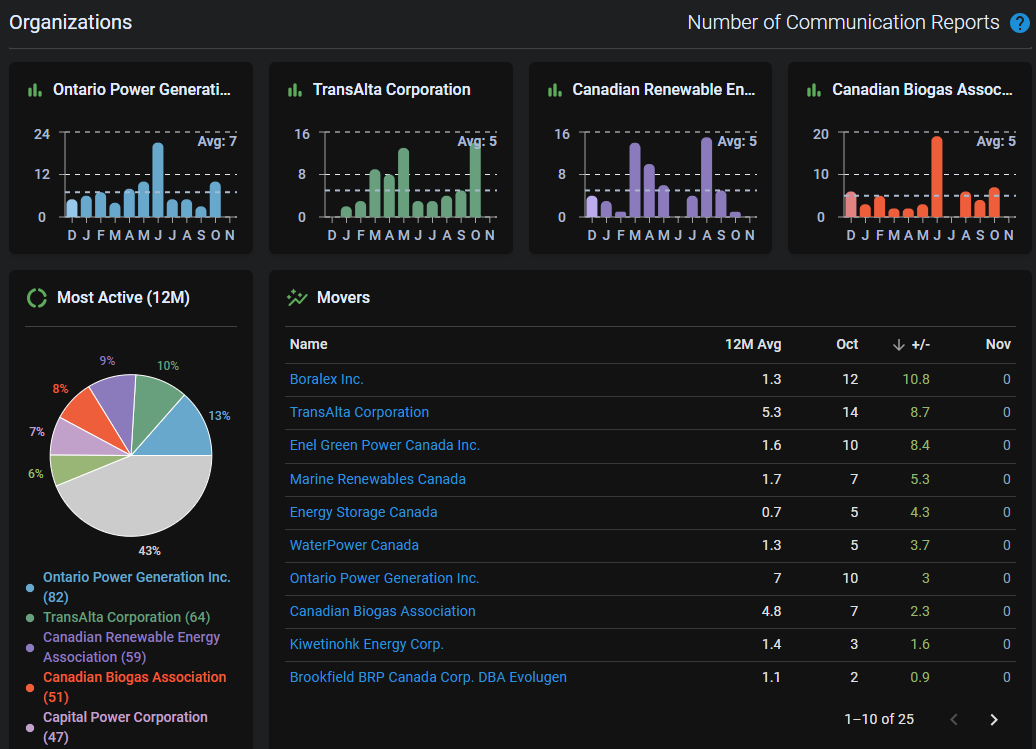Open WaterPower Canada link

pyautogui.click(x=354, y=545)
